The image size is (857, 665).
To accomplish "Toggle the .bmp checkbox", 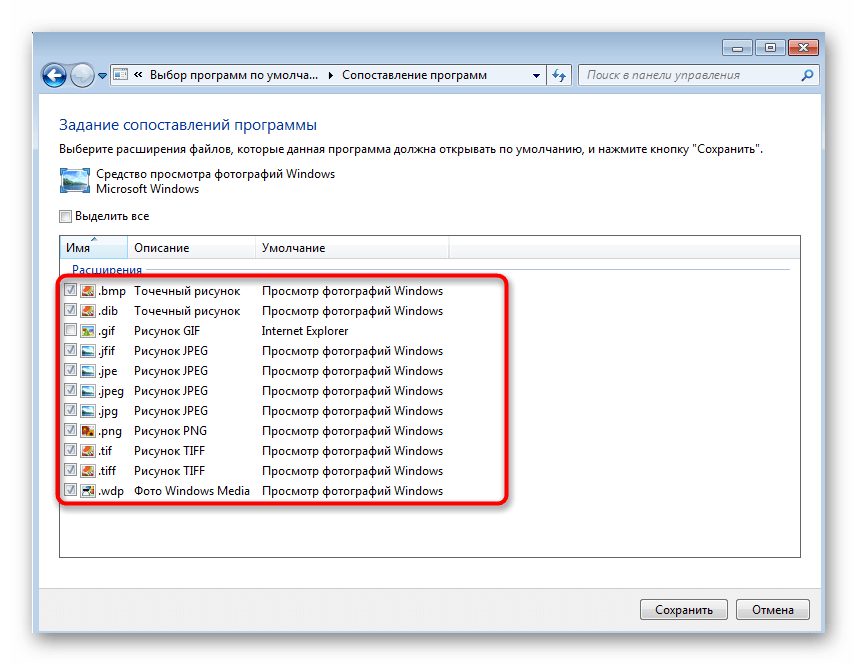I will 71,290.
